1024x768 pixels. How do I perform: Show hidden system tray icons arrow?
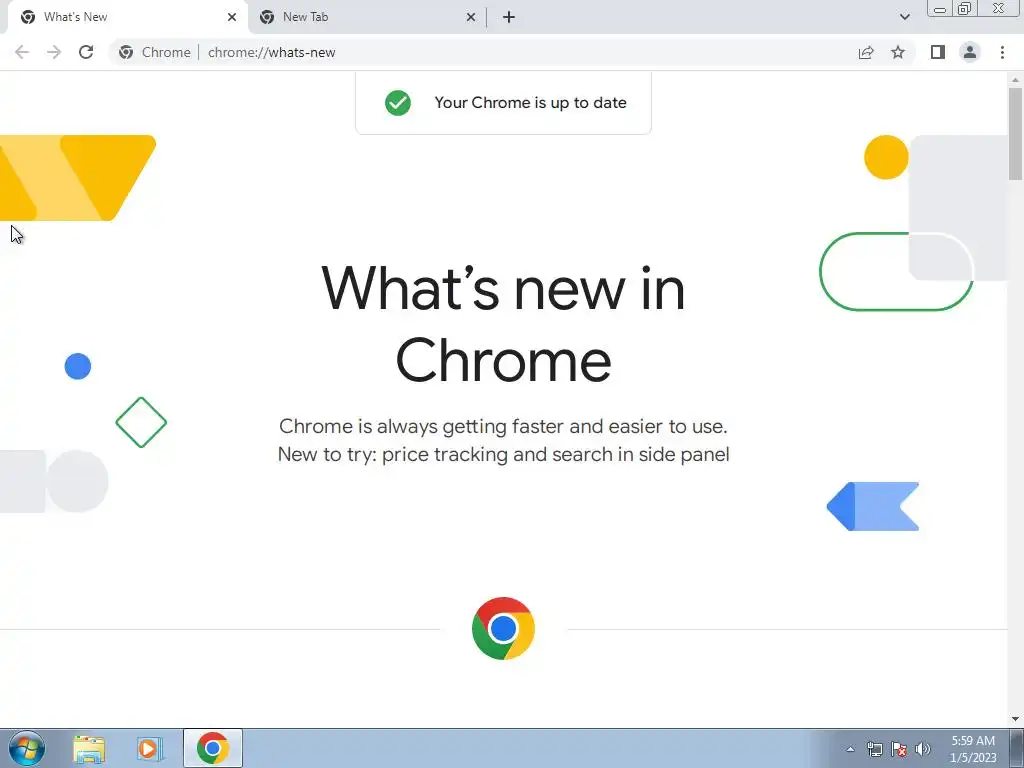[850, 749]
